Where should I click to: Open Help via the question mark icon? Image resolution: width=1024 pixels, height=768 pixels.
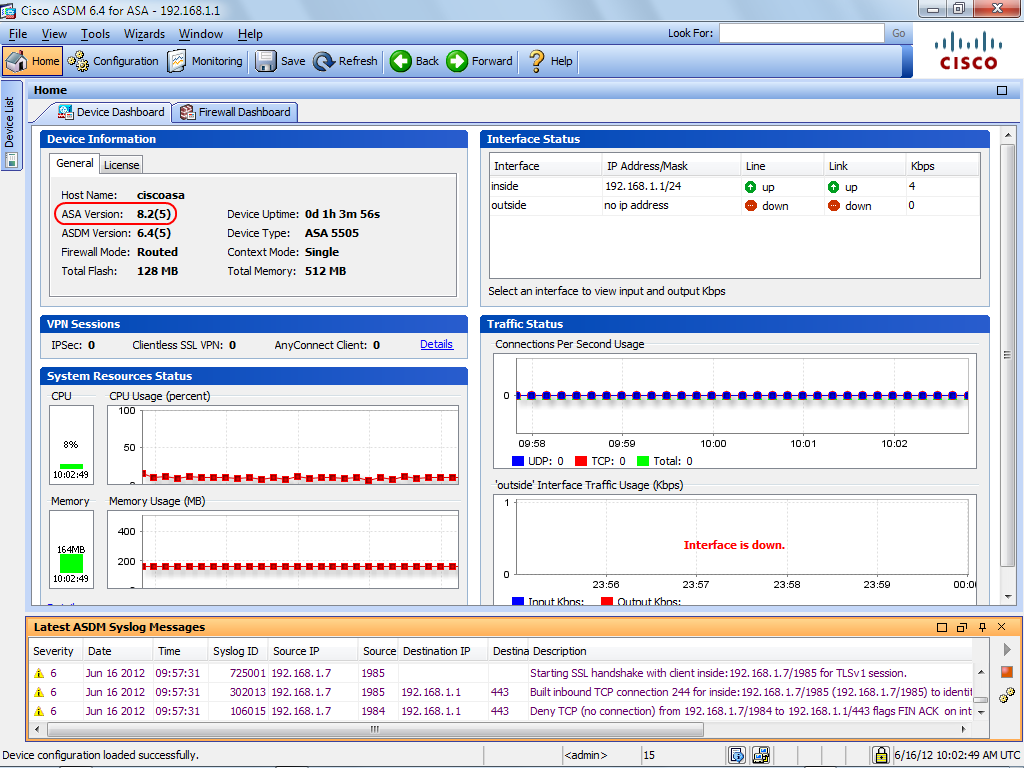point(551,61)
